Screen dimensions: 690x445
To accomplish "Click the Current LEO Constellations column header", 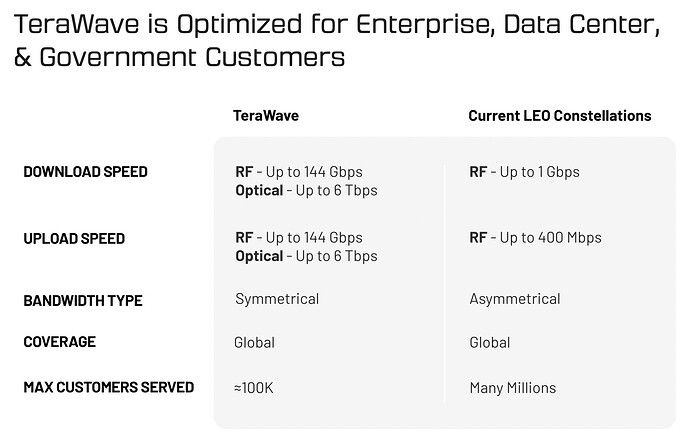I will (559, 116).
